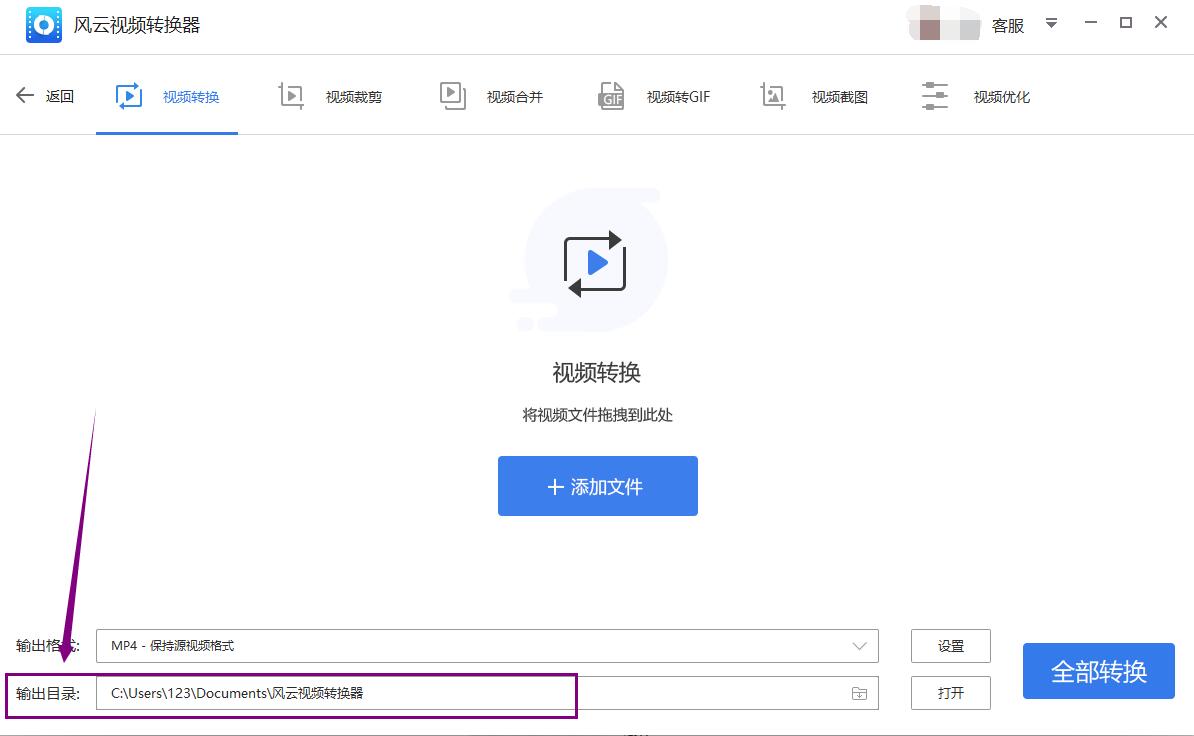Click the 添加文件 button
1194x736 pixels.
[x=598, y=486]
